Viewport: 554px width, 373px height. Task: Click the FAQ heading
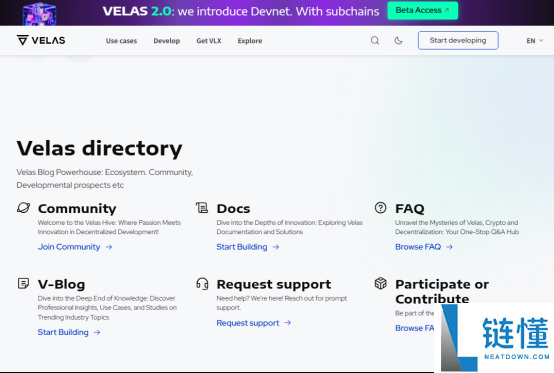pos(409,208)
